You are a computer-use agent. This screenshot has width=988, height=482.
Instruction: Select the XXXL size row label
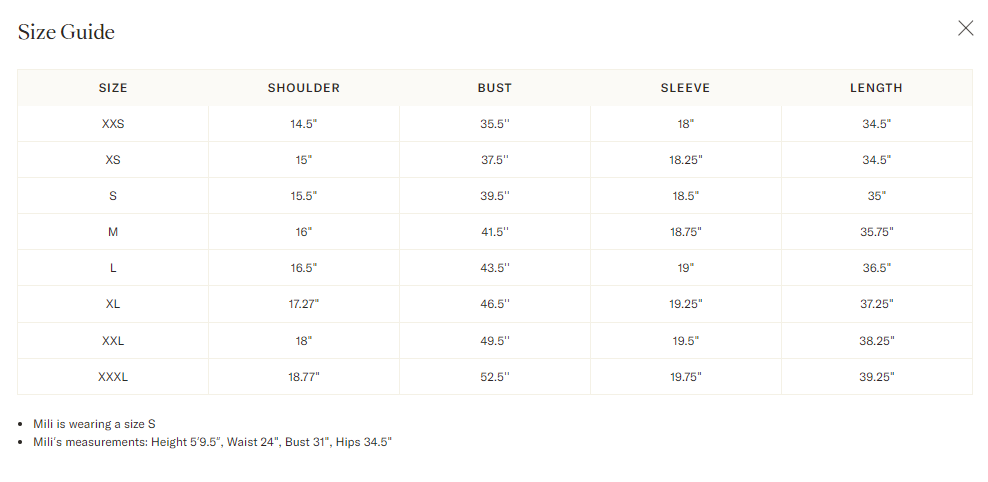pos(113,377)
